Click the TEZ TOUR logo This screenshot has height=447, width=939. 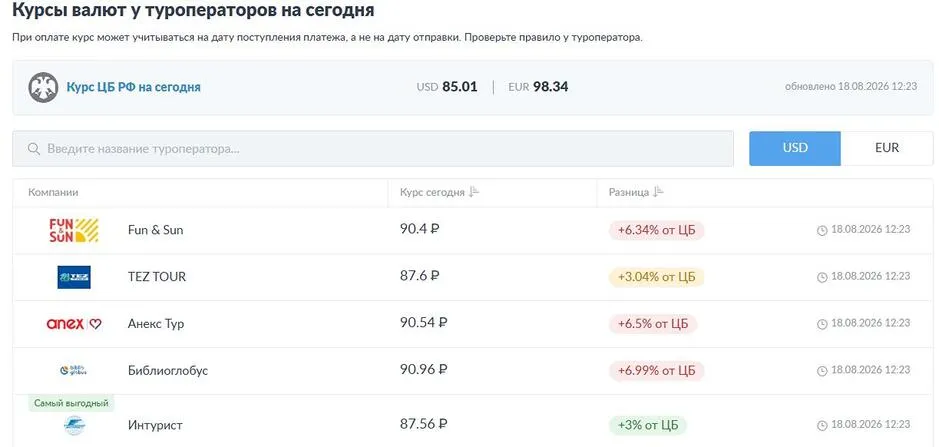point(74,277)
